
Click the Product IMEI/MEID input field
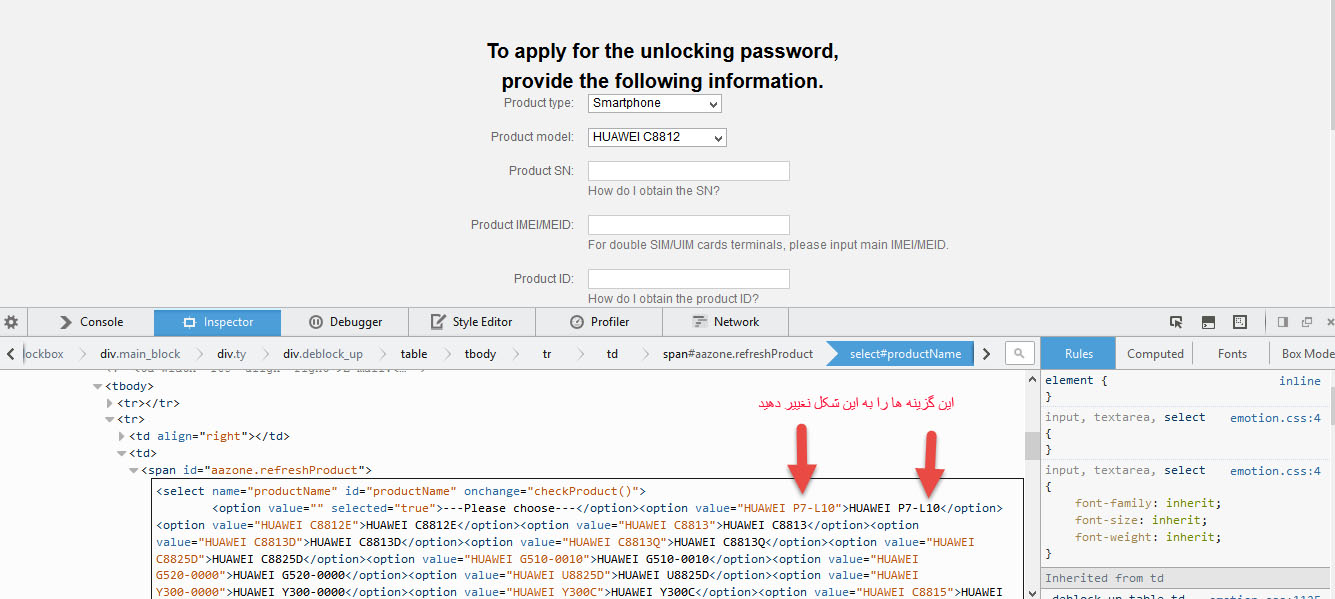tap(688, 225)
